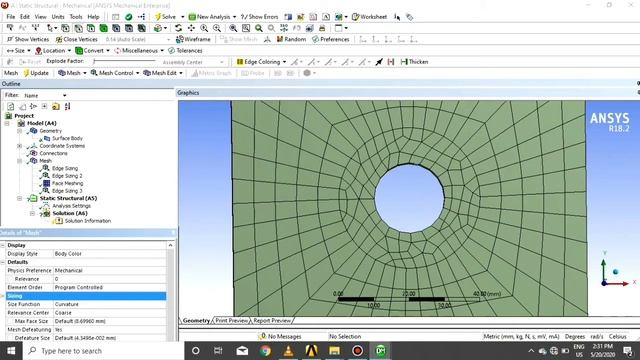Select Connections in outline tree

coord(53,153)
